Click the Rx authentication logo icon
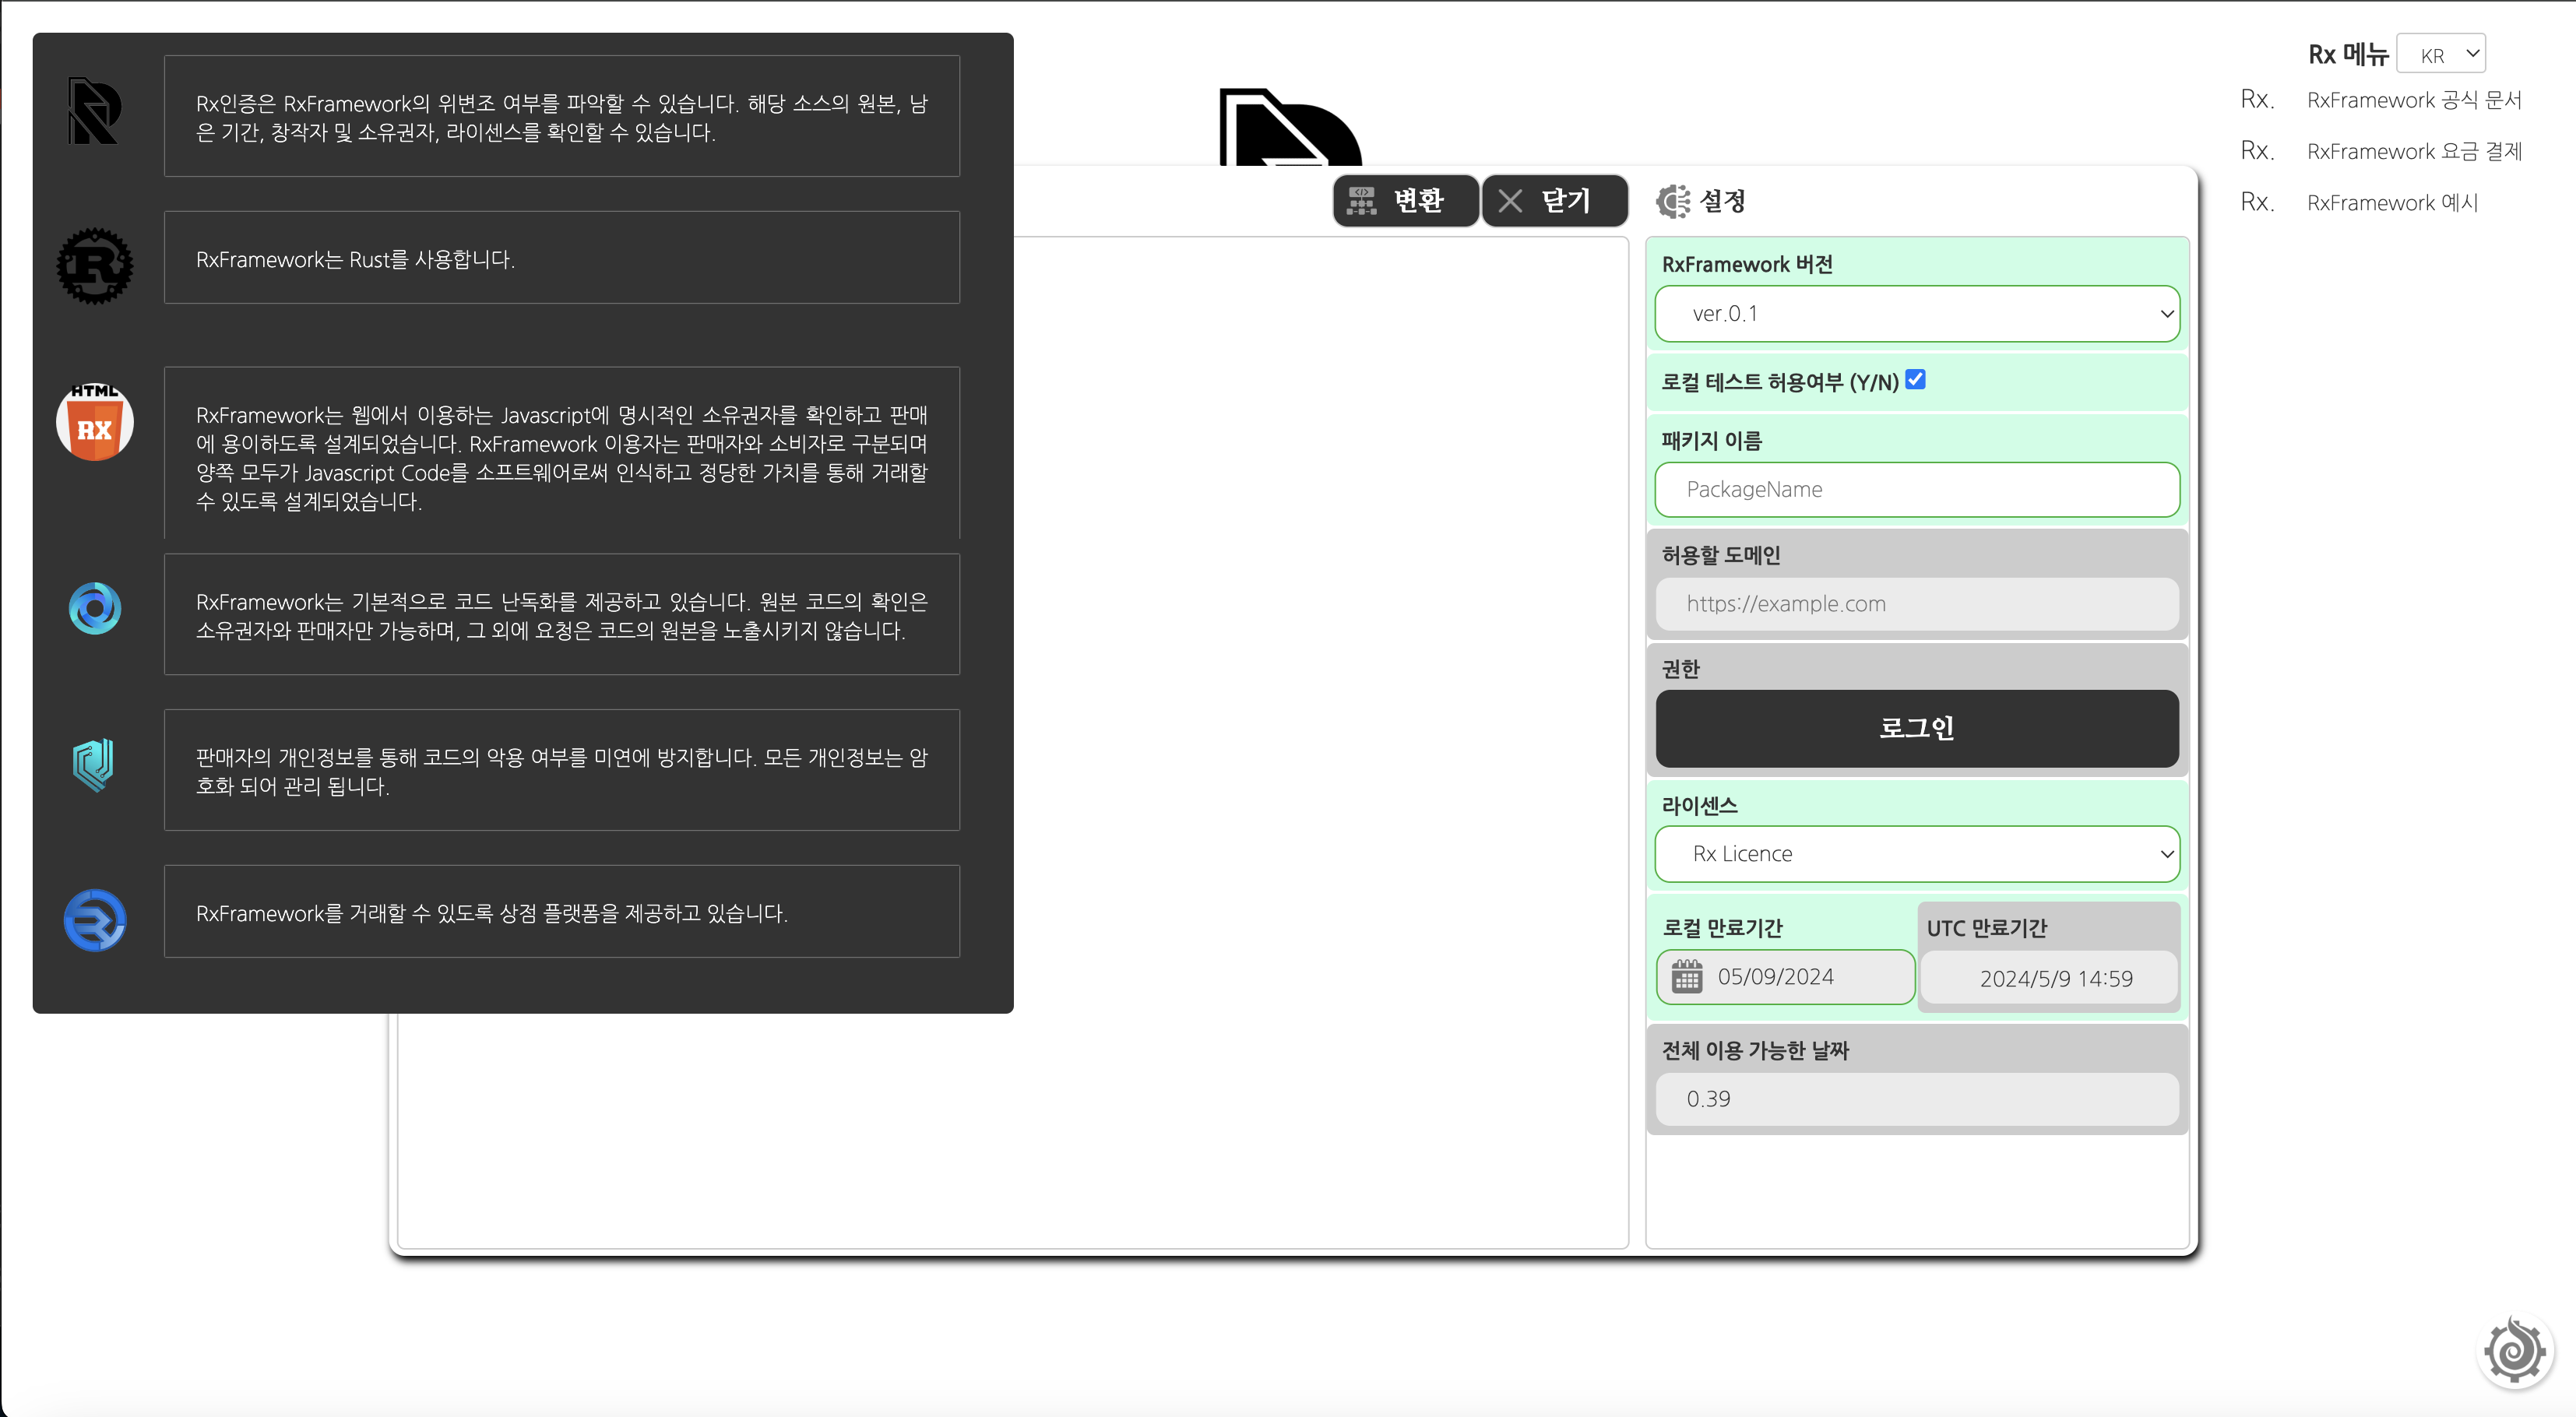Screen dimensions: 2576x1417 click(94, 111)
